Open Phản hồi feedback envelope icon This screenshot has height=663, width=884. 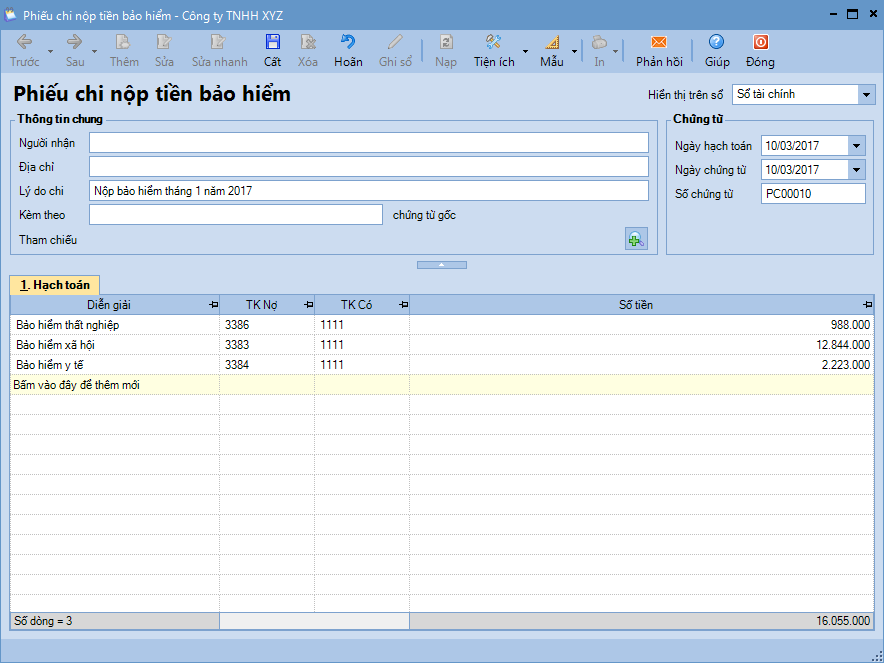tap(658, 42)
